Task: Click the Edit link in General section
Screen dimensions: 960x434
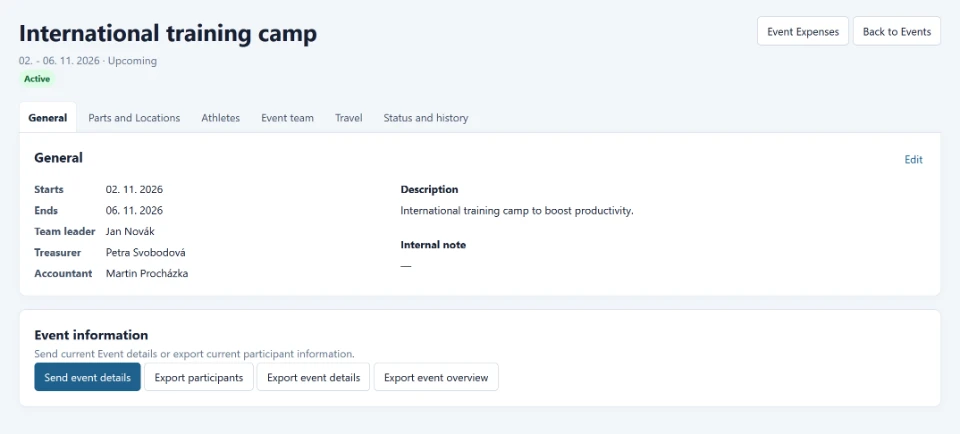Action: (913, 160)
